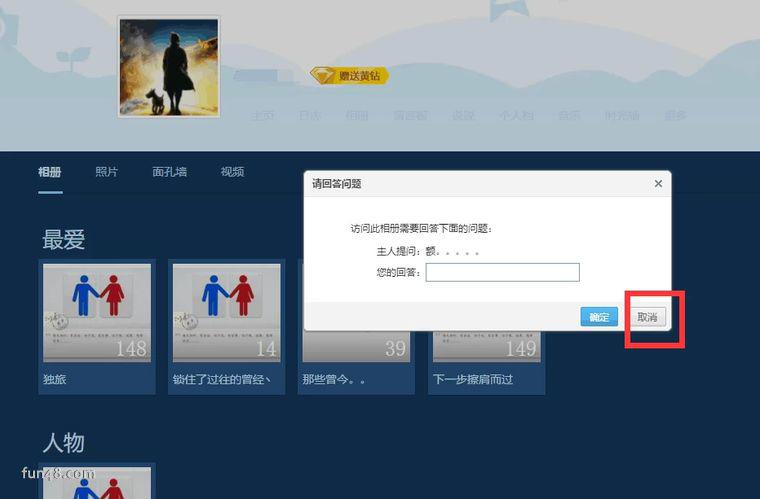The width and height of the screenshot is (760, 499).
Task: Switch to the 面孔墙 tab
Action: pos(170,172)
